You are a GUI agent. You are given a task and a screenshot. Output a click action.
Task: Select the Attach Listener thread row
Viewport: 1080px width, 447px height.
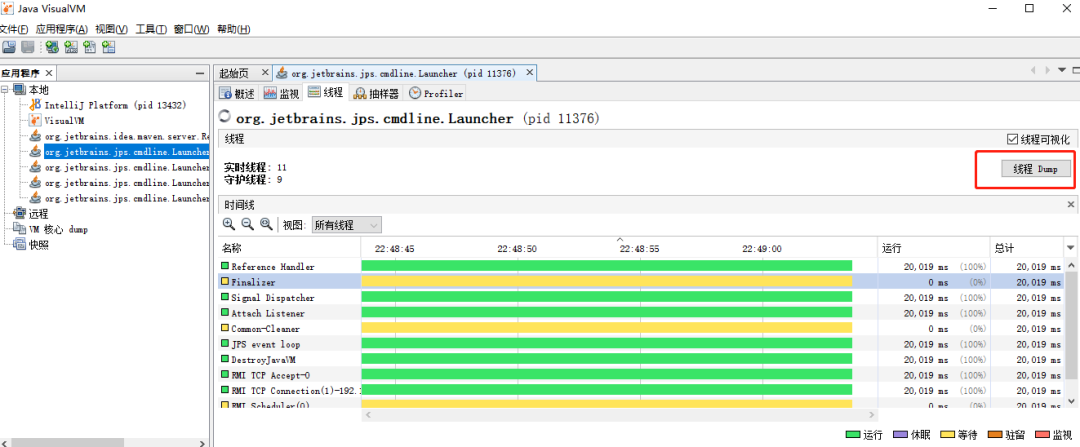coord(641,313)
